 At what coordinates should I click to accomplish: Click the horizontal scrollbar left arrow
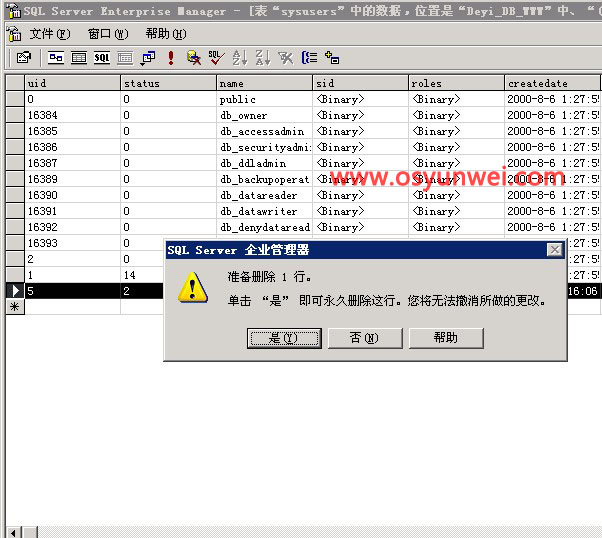point(13,533)
